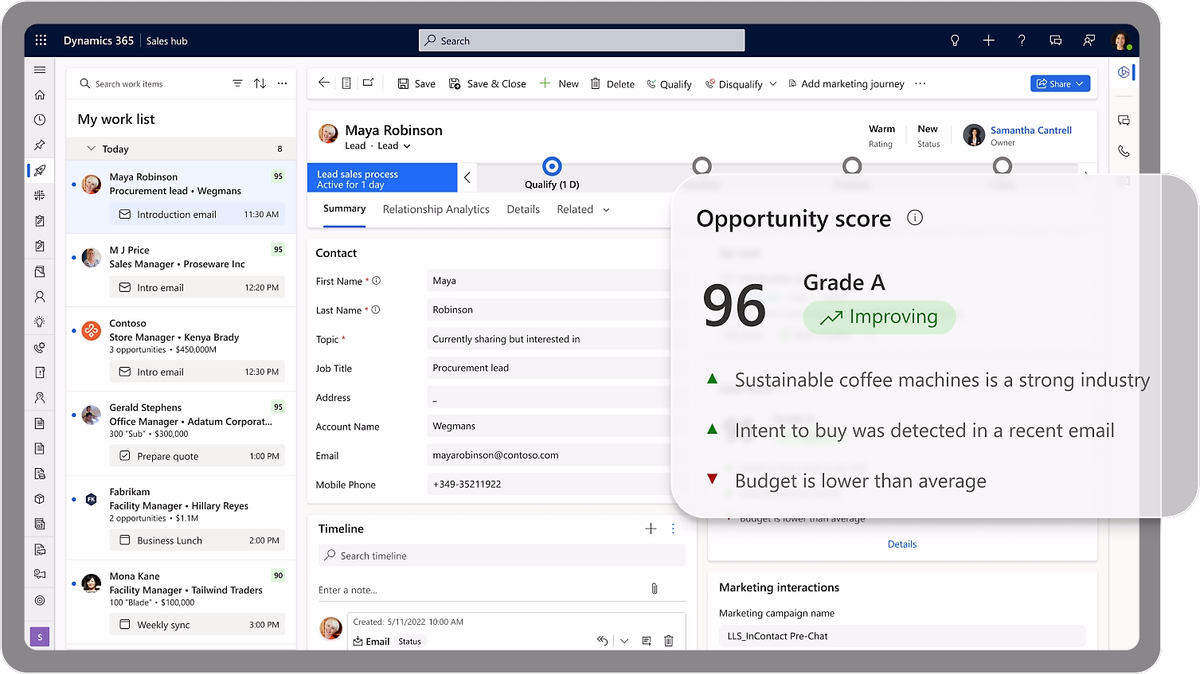Open Mona Kane Weekly sync activity
1200x674 pixels.
(x=196, y=625)
